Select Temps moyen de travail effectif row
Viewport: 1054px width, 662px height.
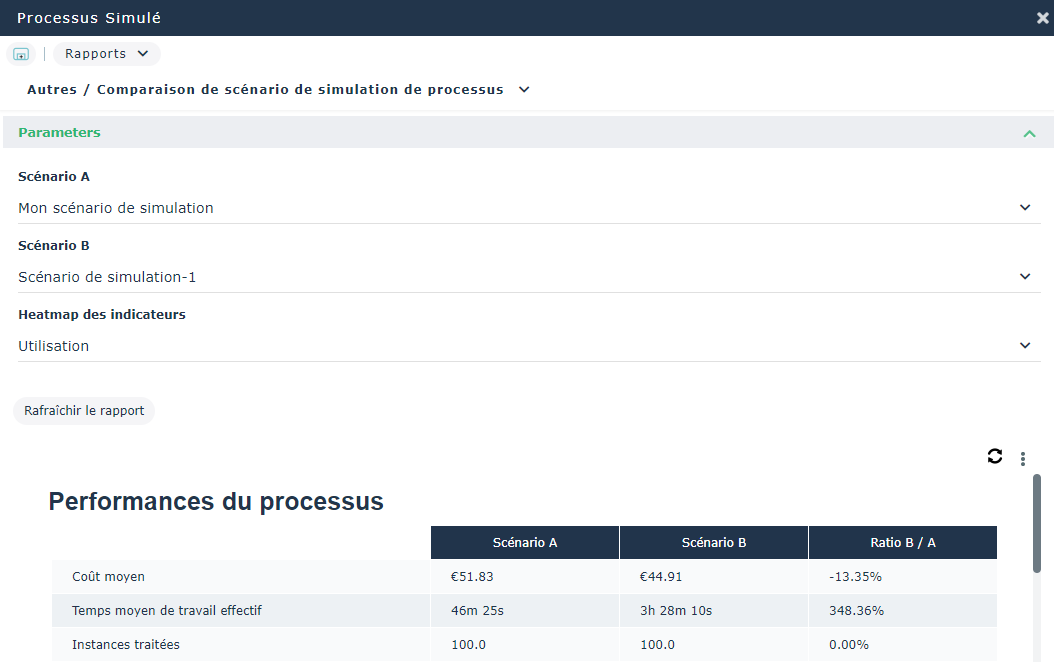coord(167,611)
